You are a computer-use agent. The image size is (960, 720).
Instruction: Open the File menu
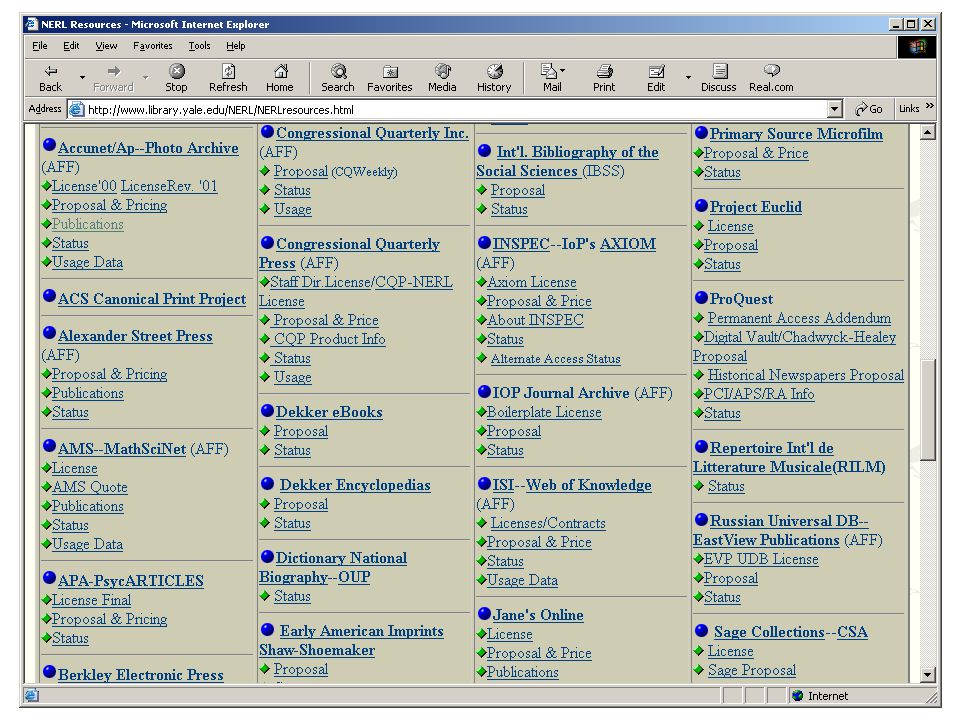pyautogui.click(x=40, y=46)
